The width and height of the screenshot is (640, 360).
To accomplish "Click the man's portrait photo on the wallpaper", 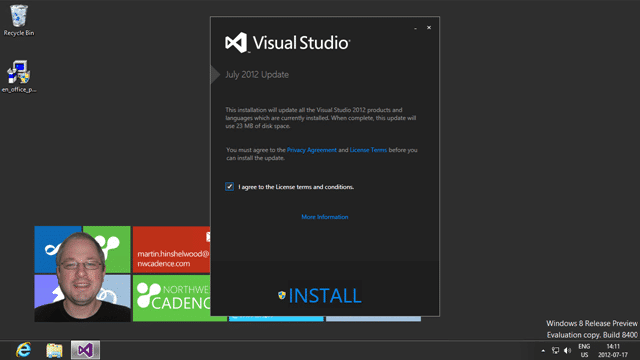I will 82,277.
